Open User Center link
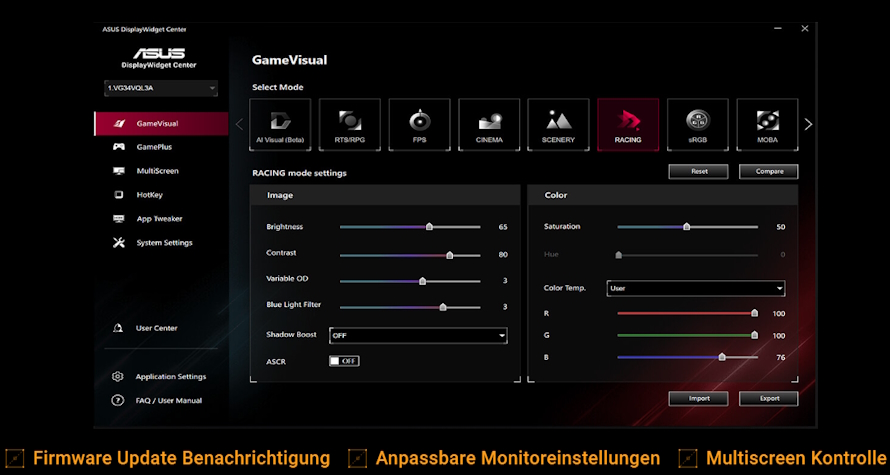Screen dimensions: 890x475 157,328
